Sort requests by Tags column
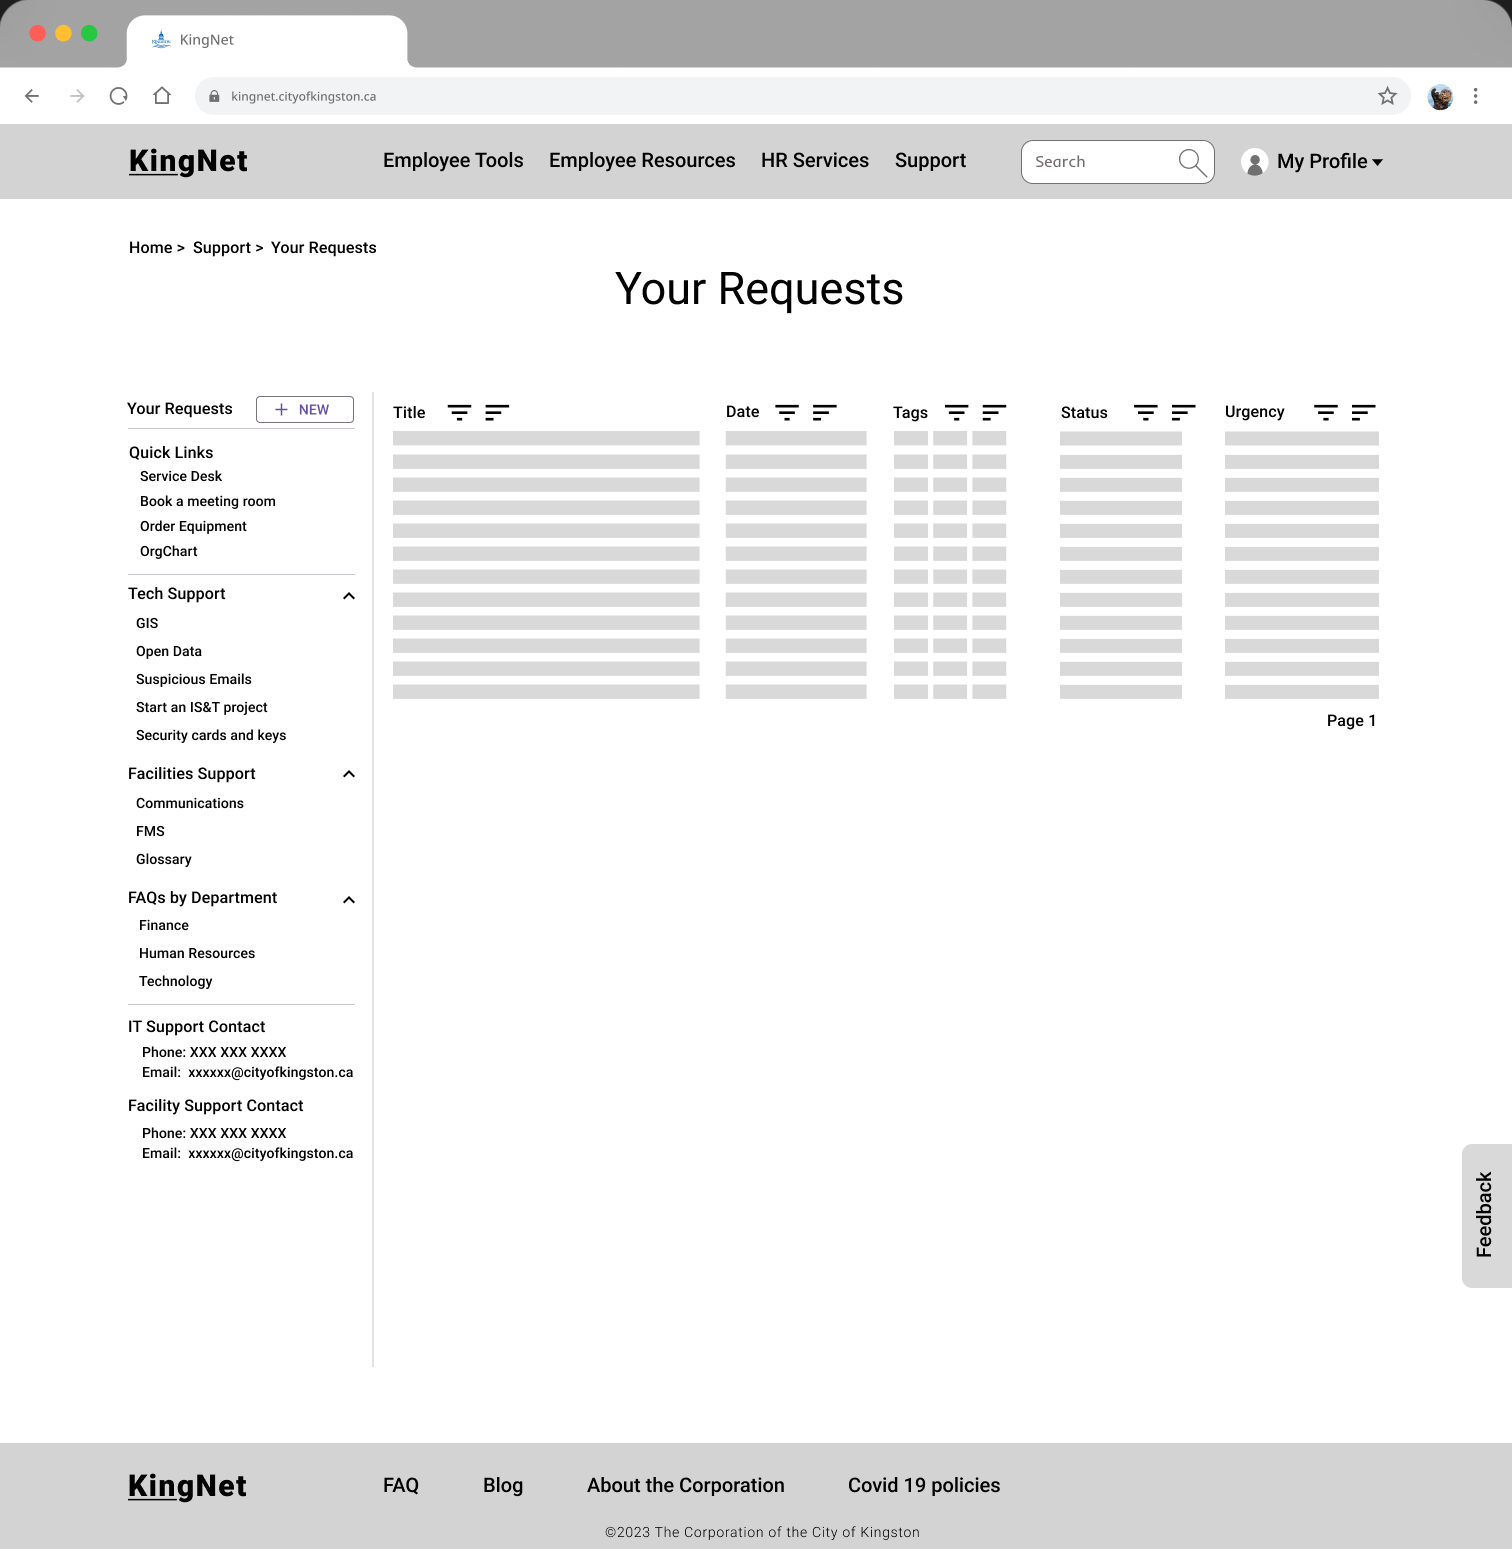 pyautogui.click(x=994, y=412)
